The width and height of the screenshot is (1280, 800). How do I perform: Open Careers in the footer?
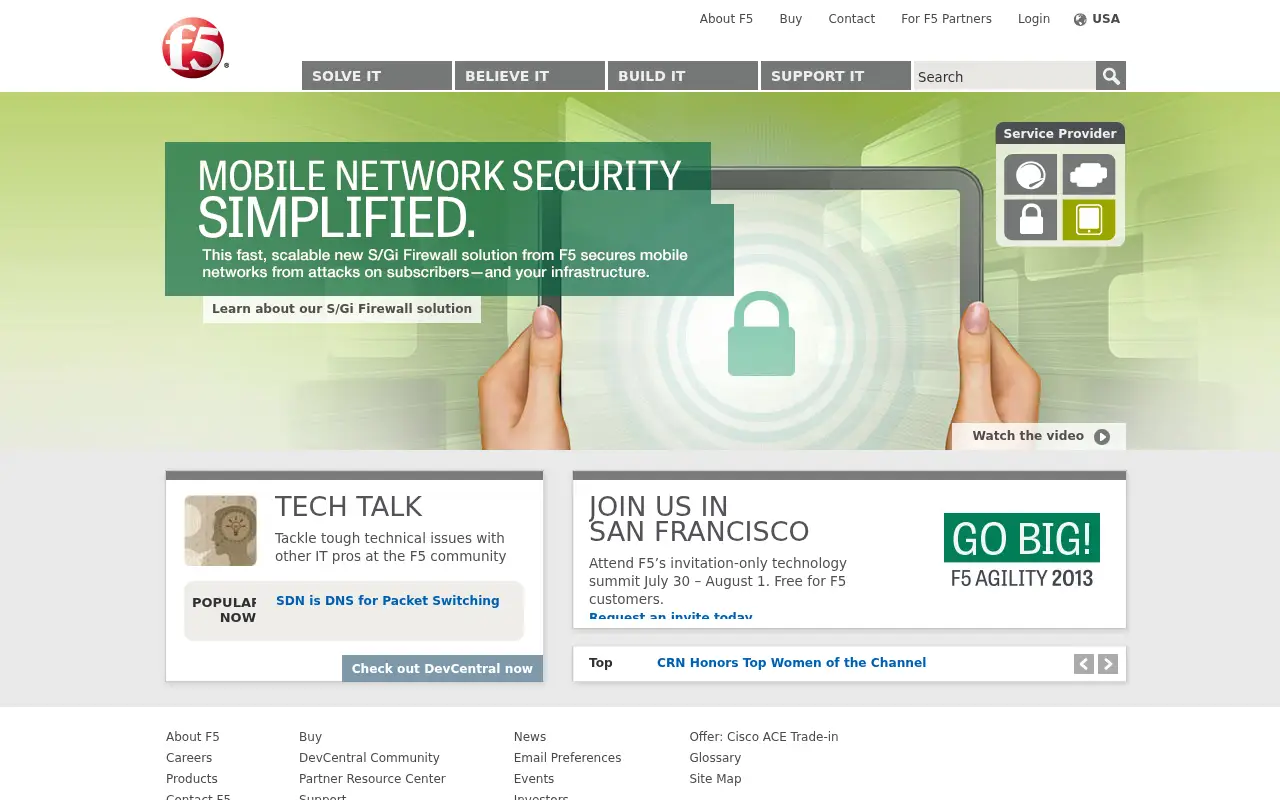pos(189,758)
